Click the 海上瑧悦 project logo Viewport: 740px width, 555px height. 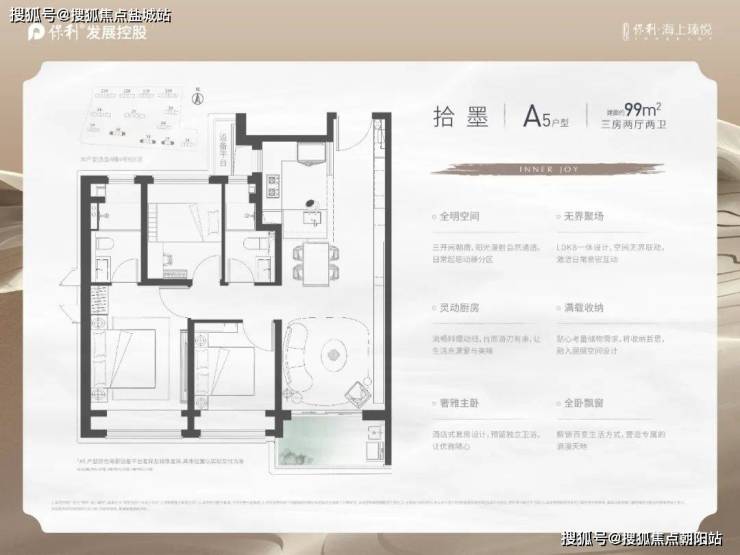667,31
